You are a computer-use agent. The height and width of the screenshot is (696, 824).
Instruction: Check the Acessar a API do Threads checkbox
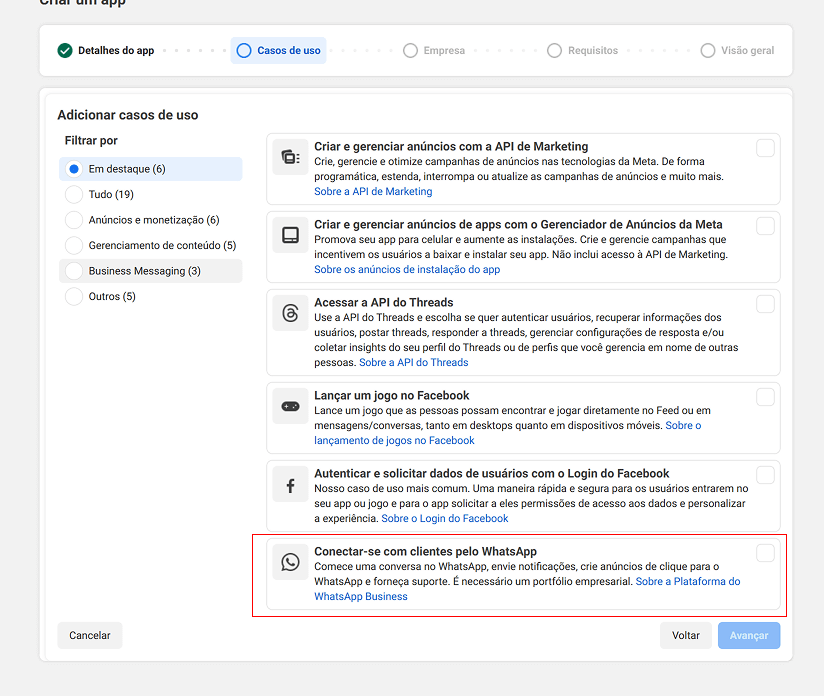coord(765,303)
